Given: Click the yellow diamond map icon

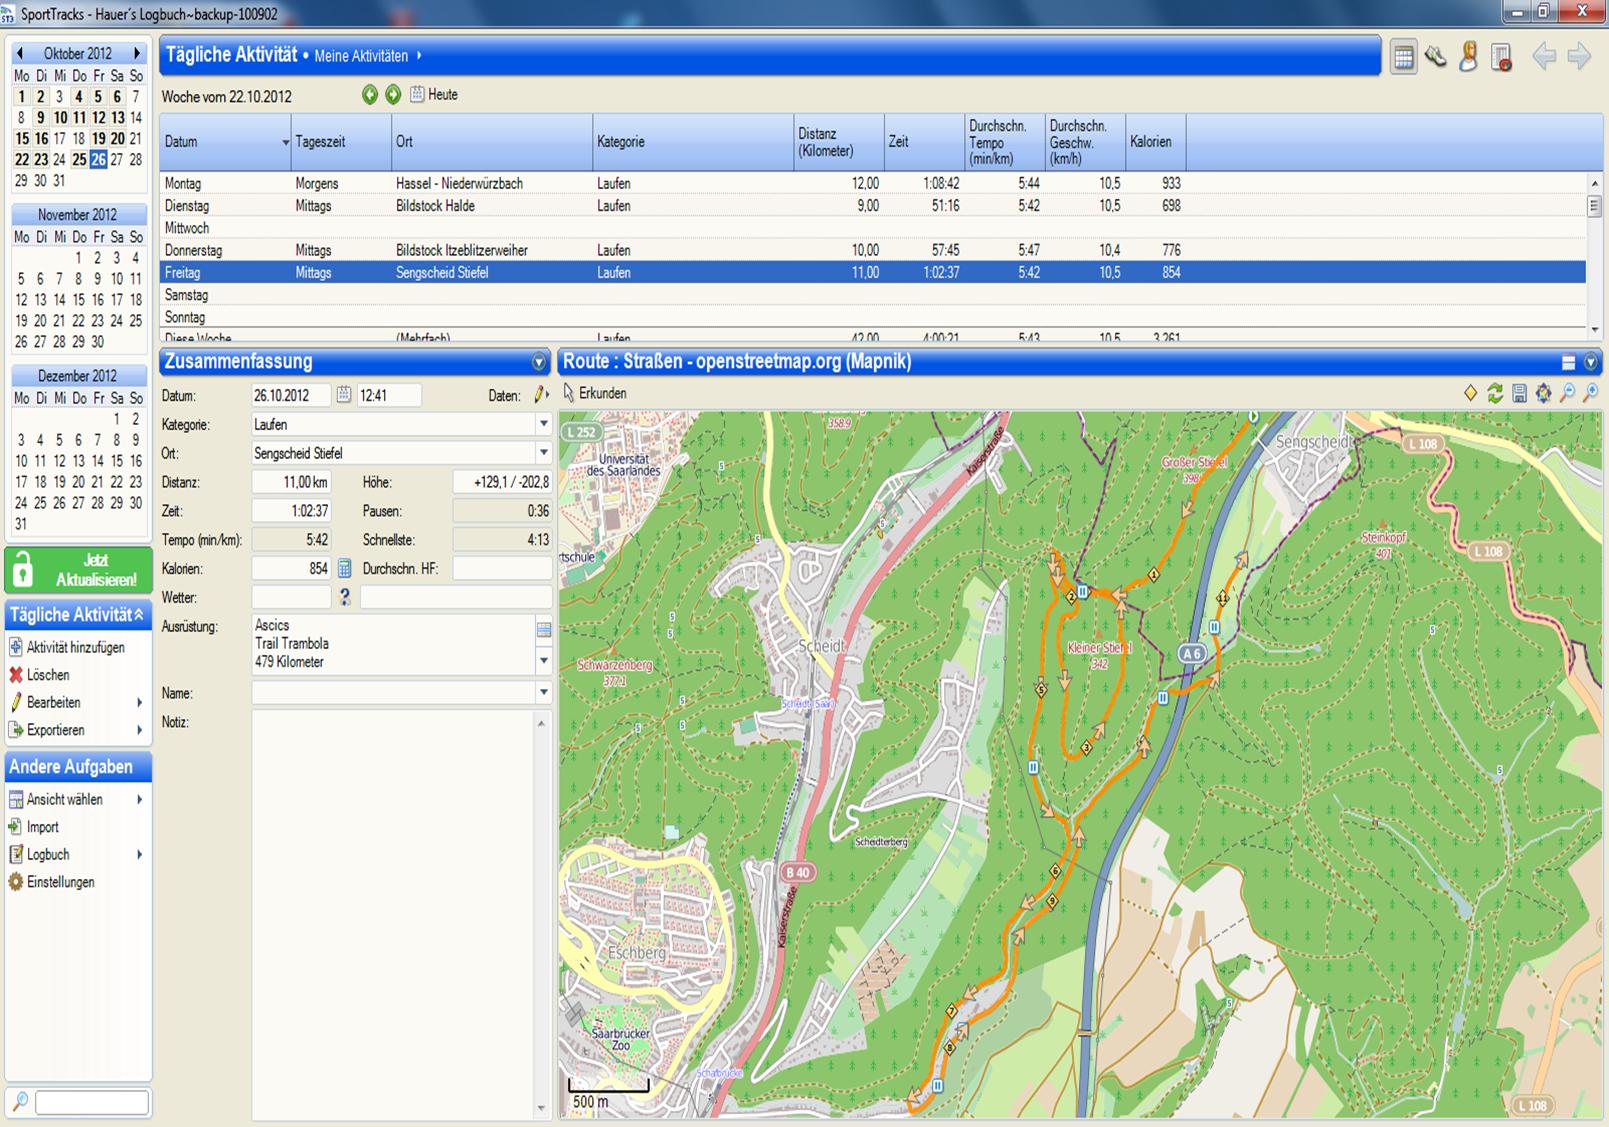Looking at the screenshot, I should tap(1470, 393).
